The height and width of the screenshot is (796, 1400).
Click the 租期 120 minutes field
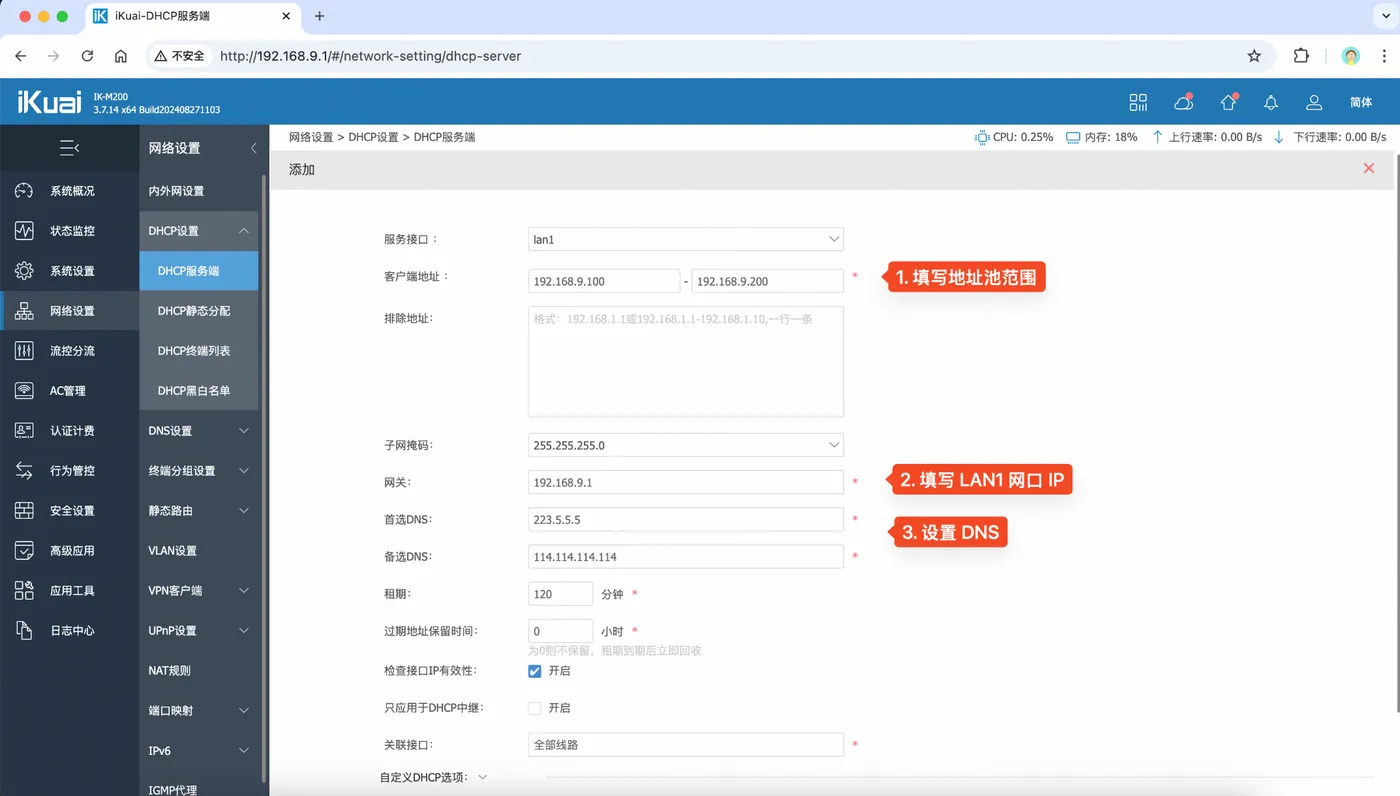click(560, 594)
